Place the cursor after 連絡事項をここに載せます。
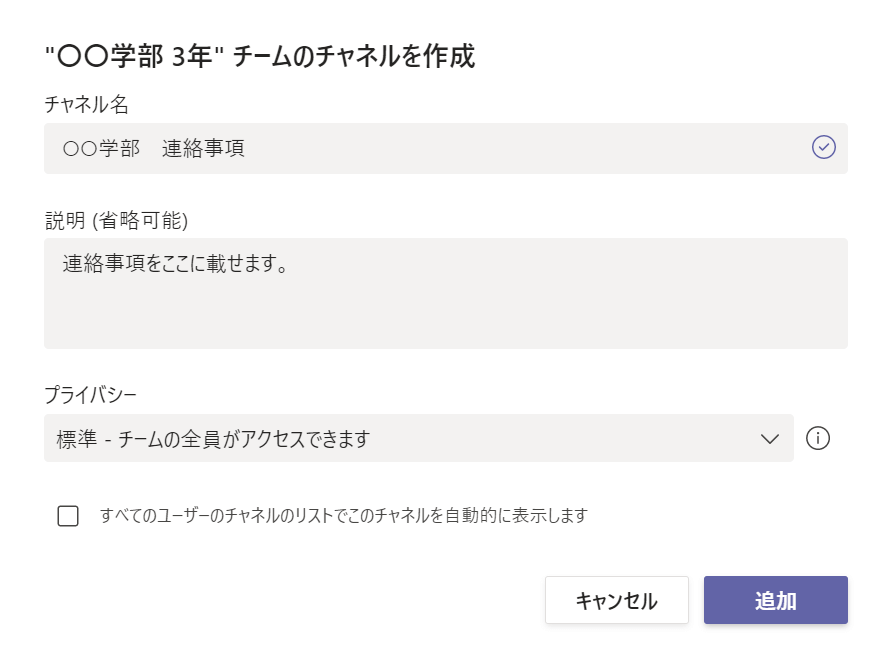Viewport: 894px width, 669px height. 291,263
